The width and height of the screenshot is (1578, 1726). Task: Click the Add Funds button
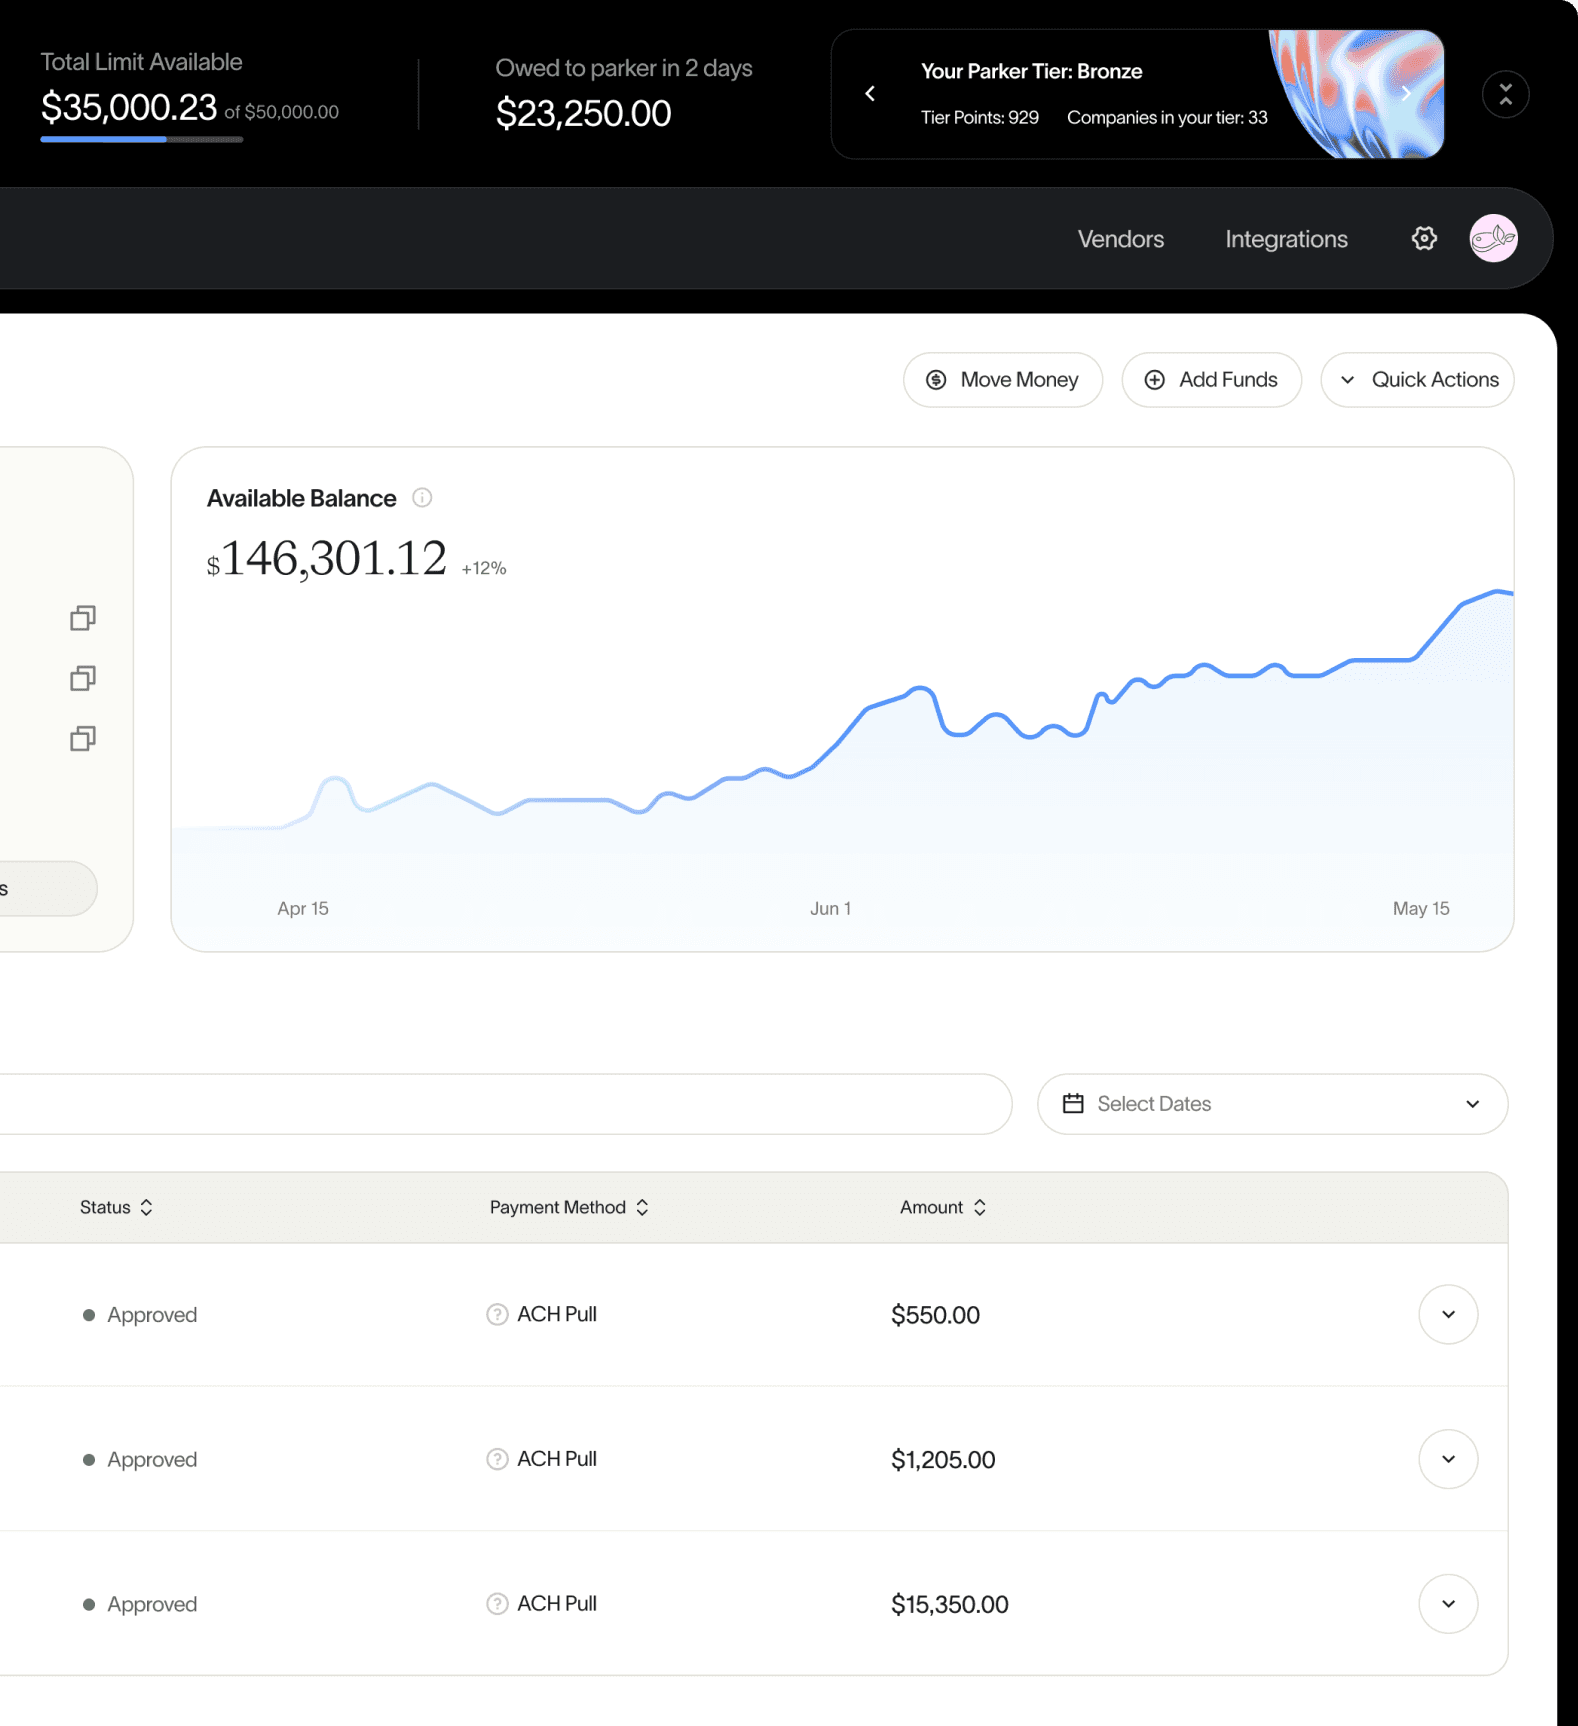pyautogui.click(x=1211, y=379)
